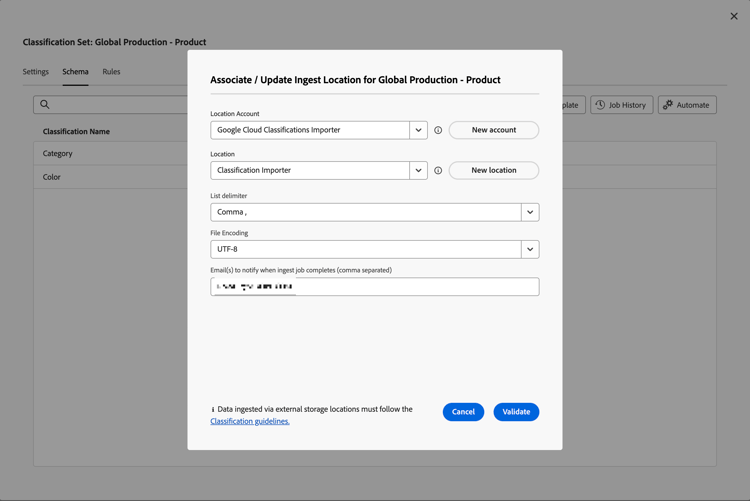Image resolution: width=750 pixels, height=501 pixels.
Task: Go to the Rules tab
Action: [x=111, y=72]
